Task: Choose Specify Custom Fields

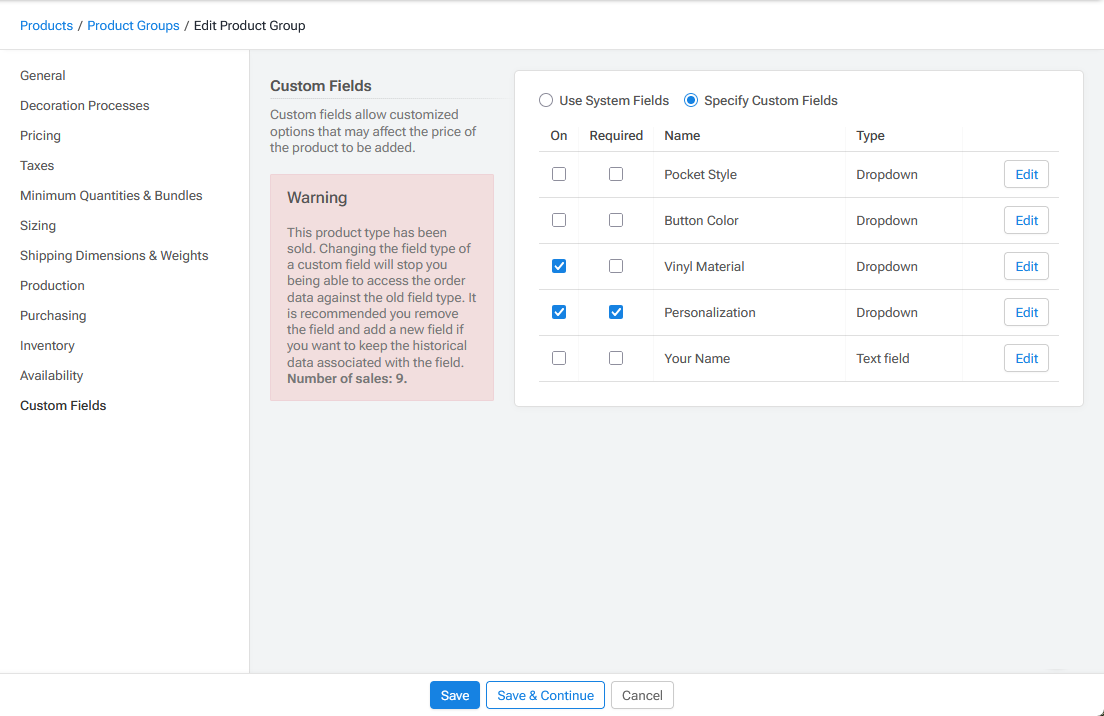Action: click(x=690, y=100)
